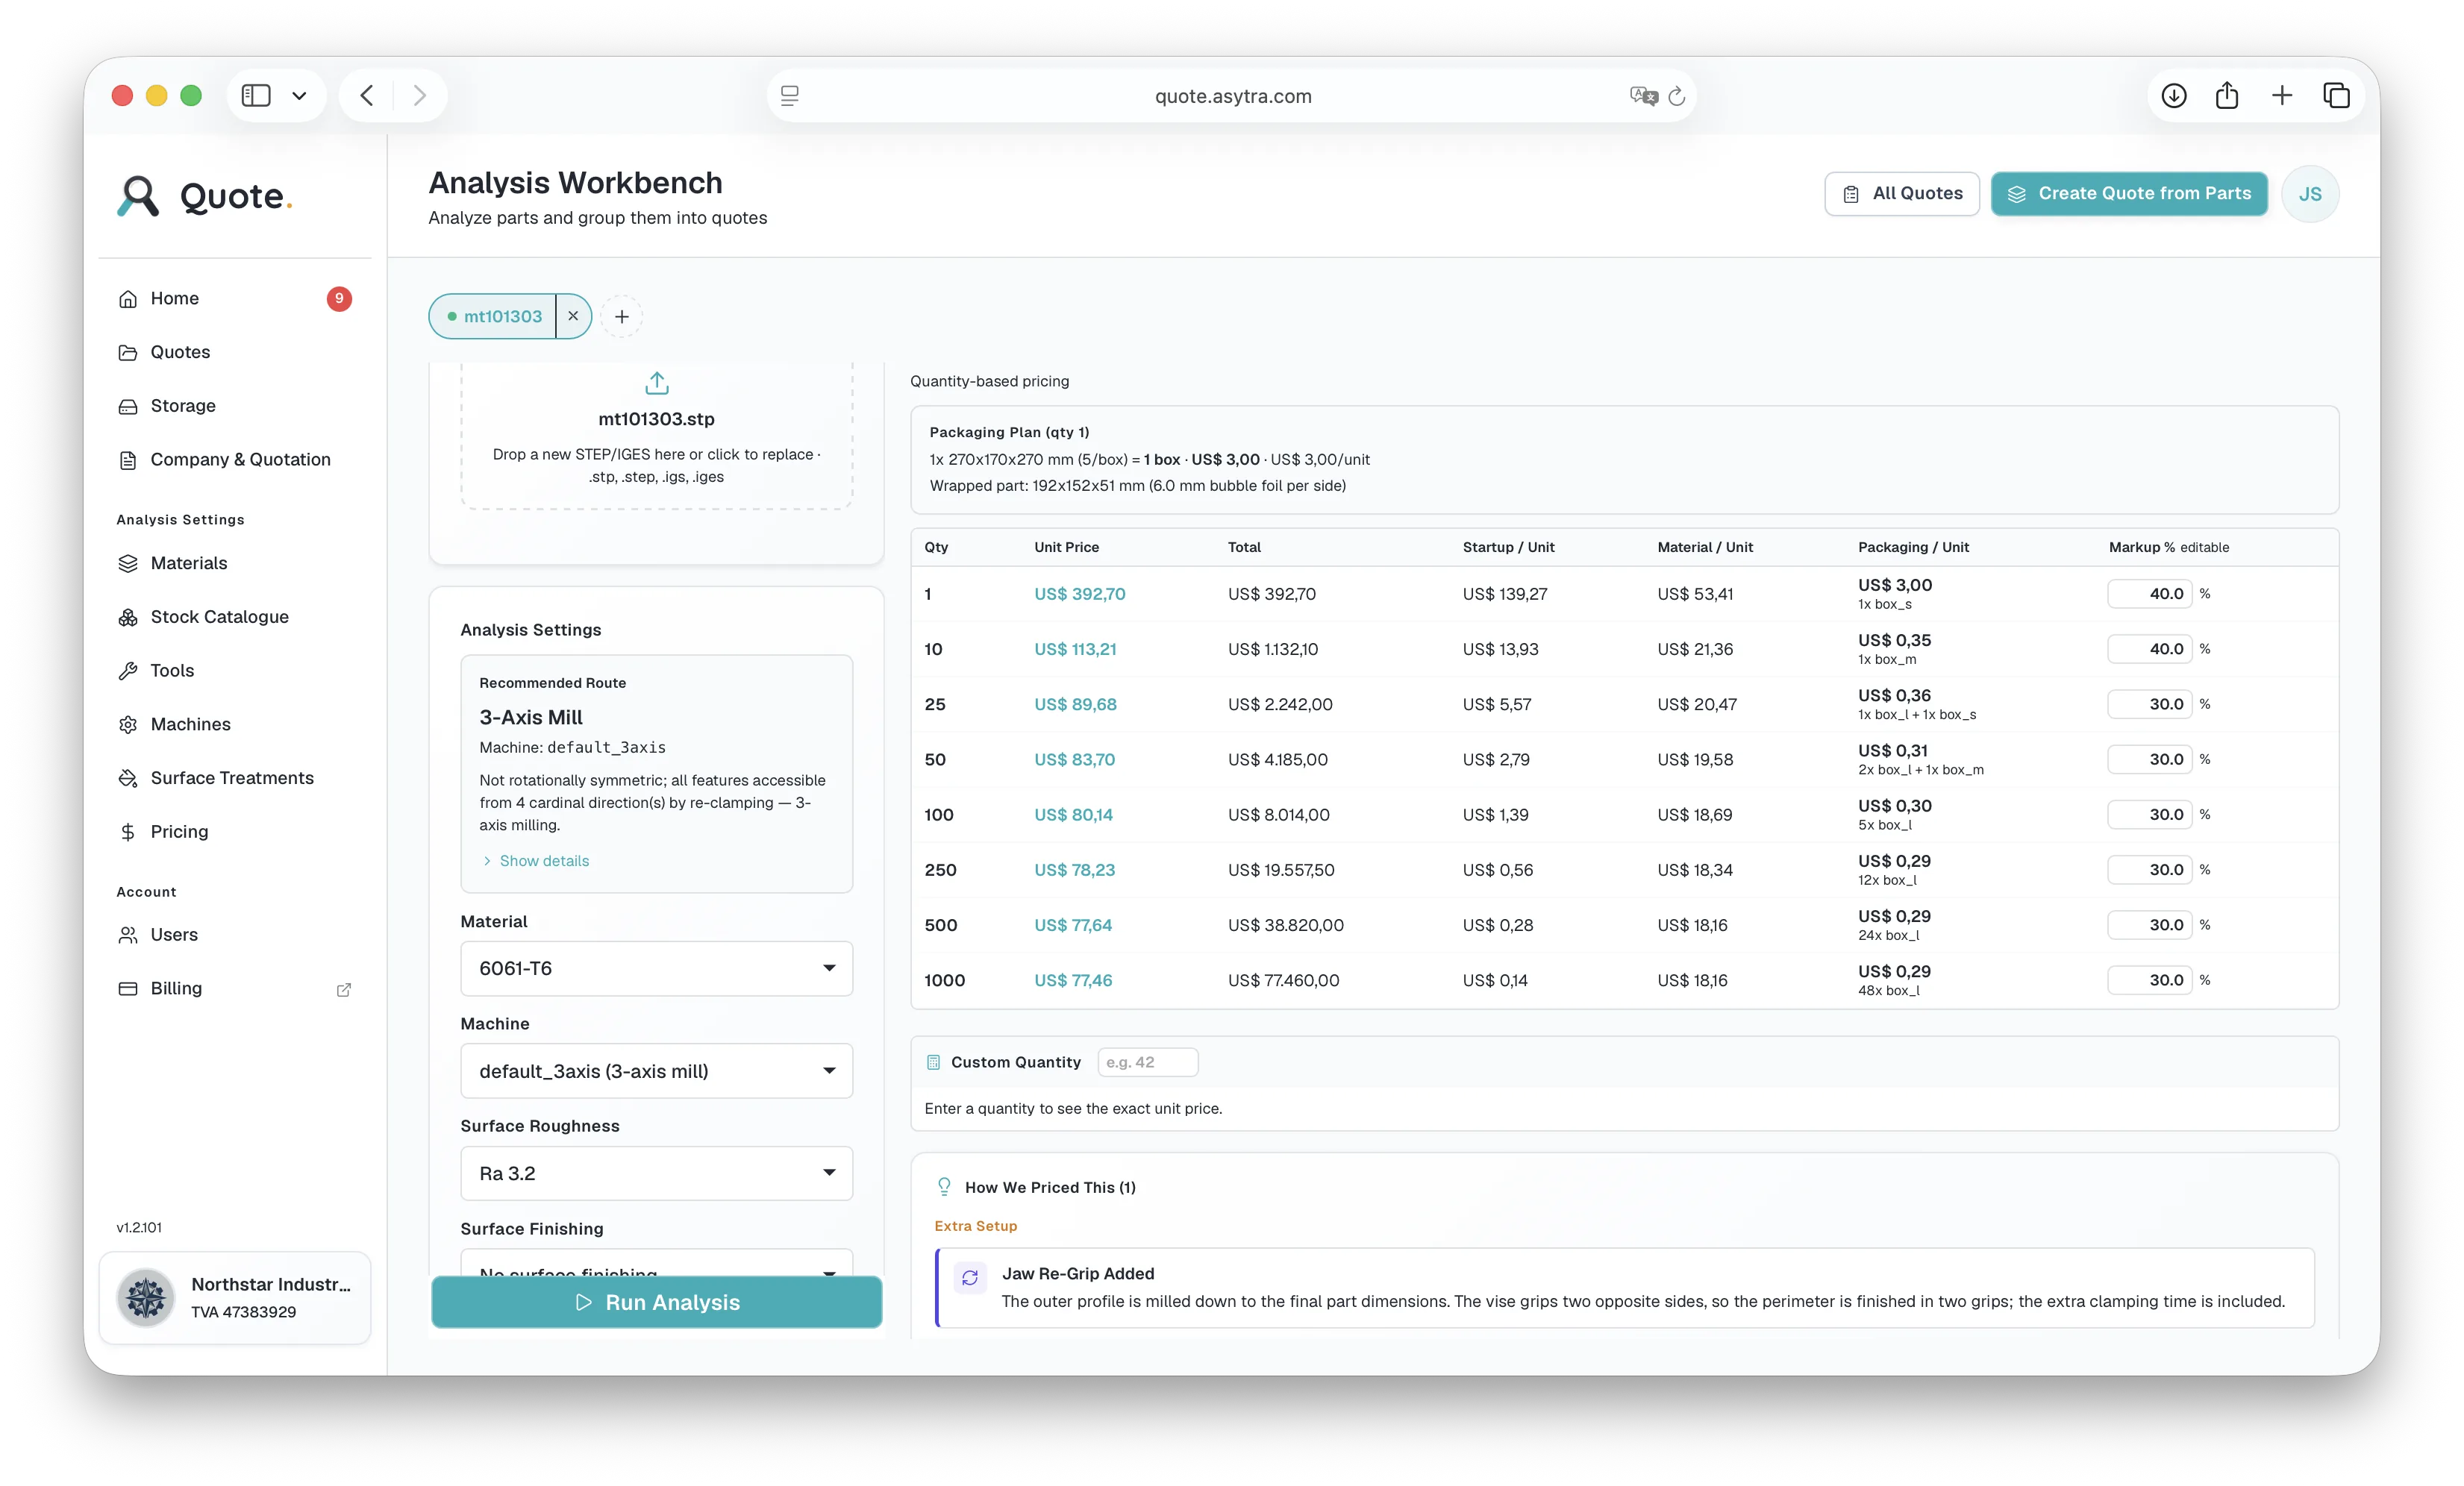Open Billing external link icon
The image size is (2464, 1486).
click(x=344, y=989)
